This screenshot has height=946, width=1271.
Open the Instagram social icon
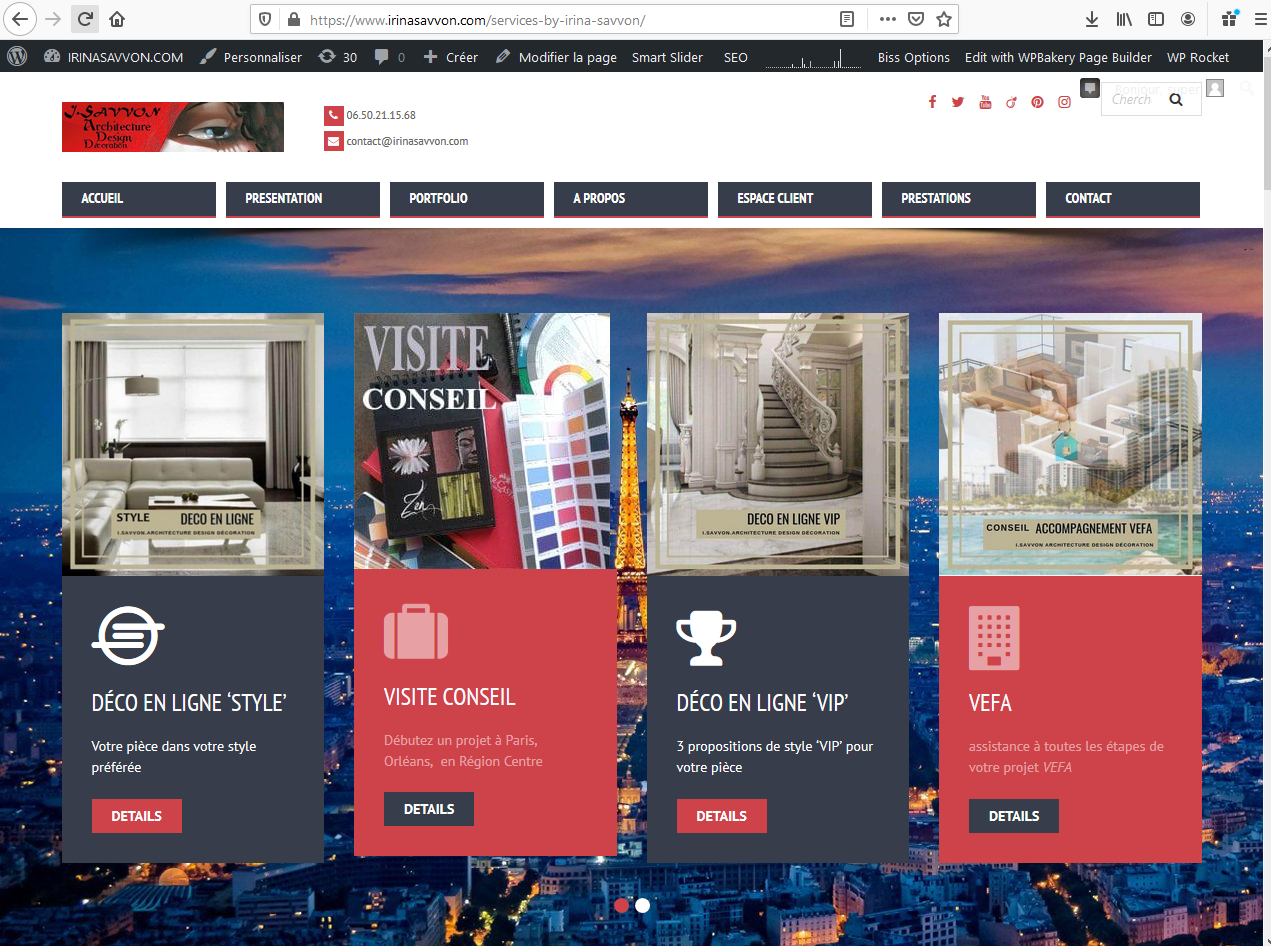pos(1065,101)
